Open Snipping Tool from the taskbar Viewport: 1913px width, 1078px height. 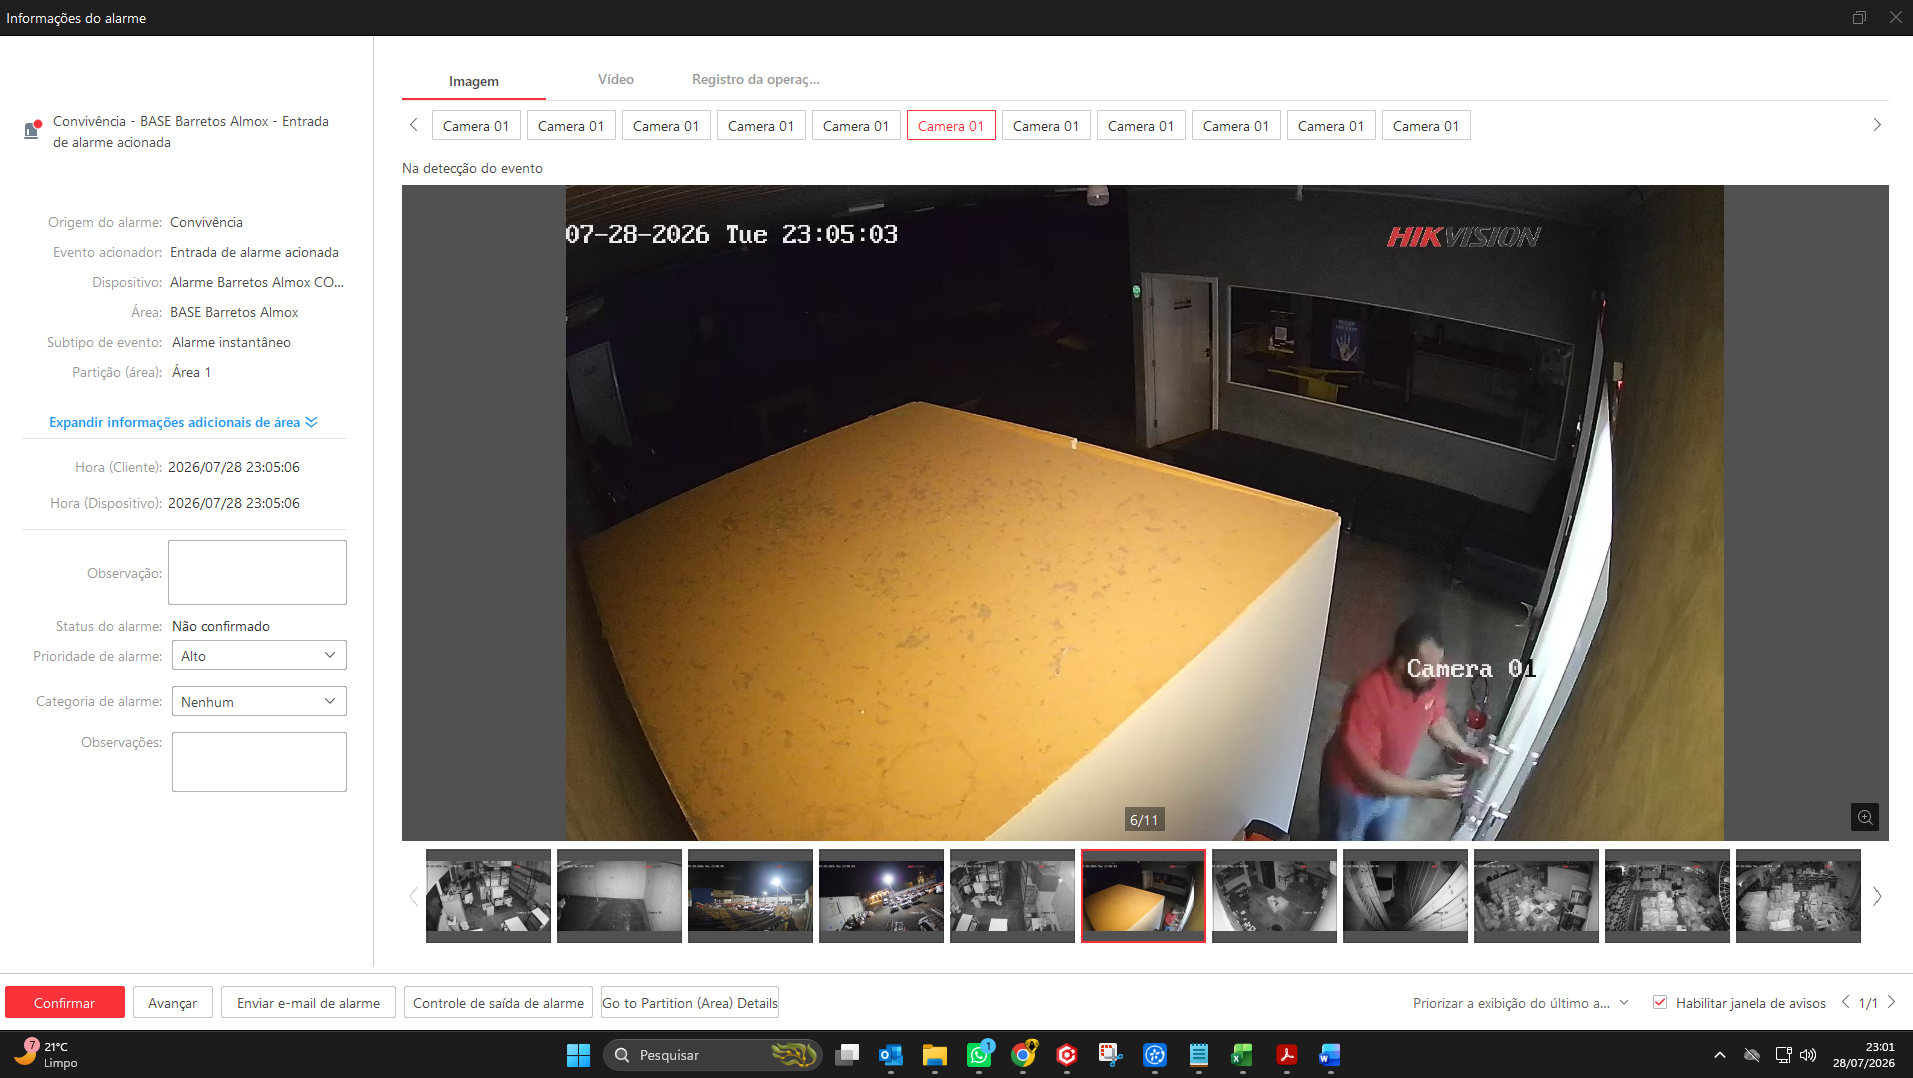point(1111,1055)
